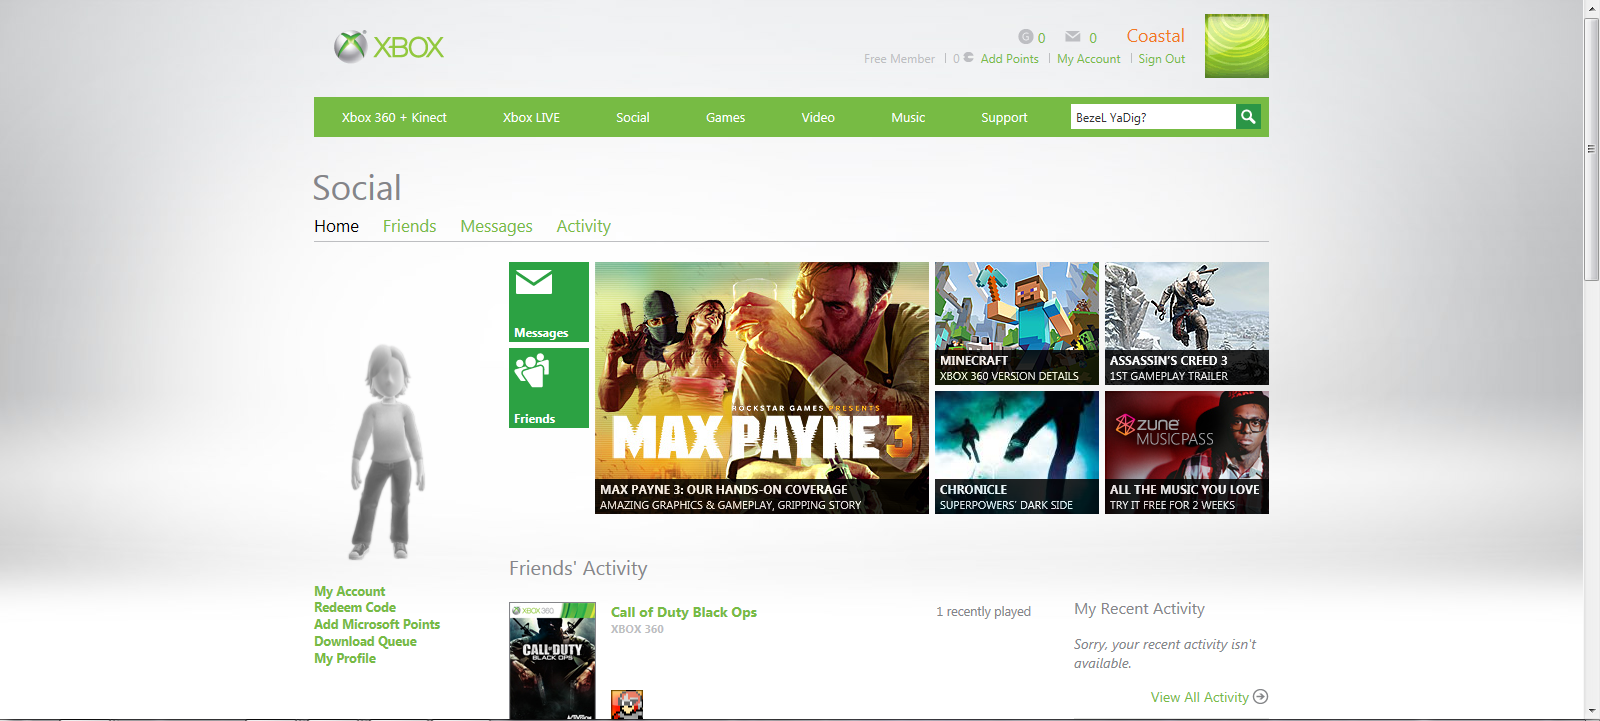Click the View All Activity link

(x=1199, y=697)
